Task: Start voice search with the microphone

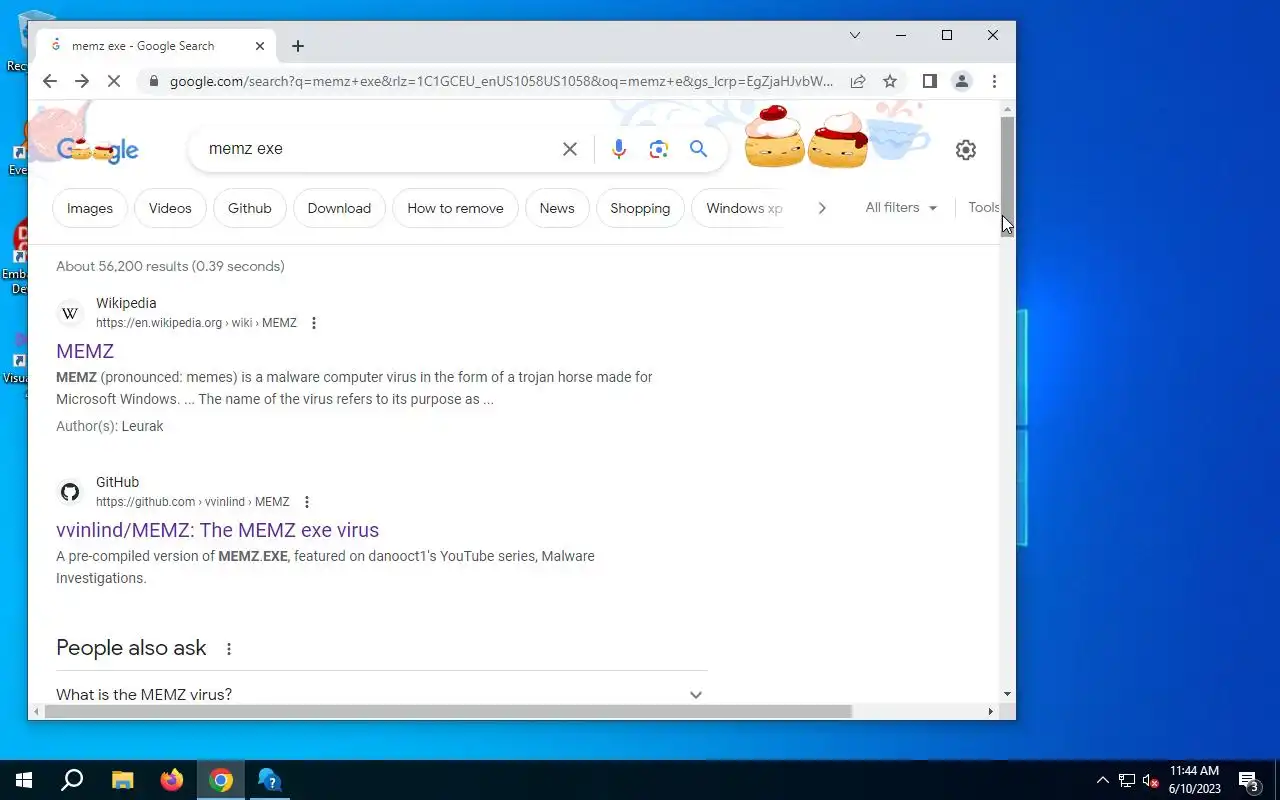Action: click(x=619, y=149)
